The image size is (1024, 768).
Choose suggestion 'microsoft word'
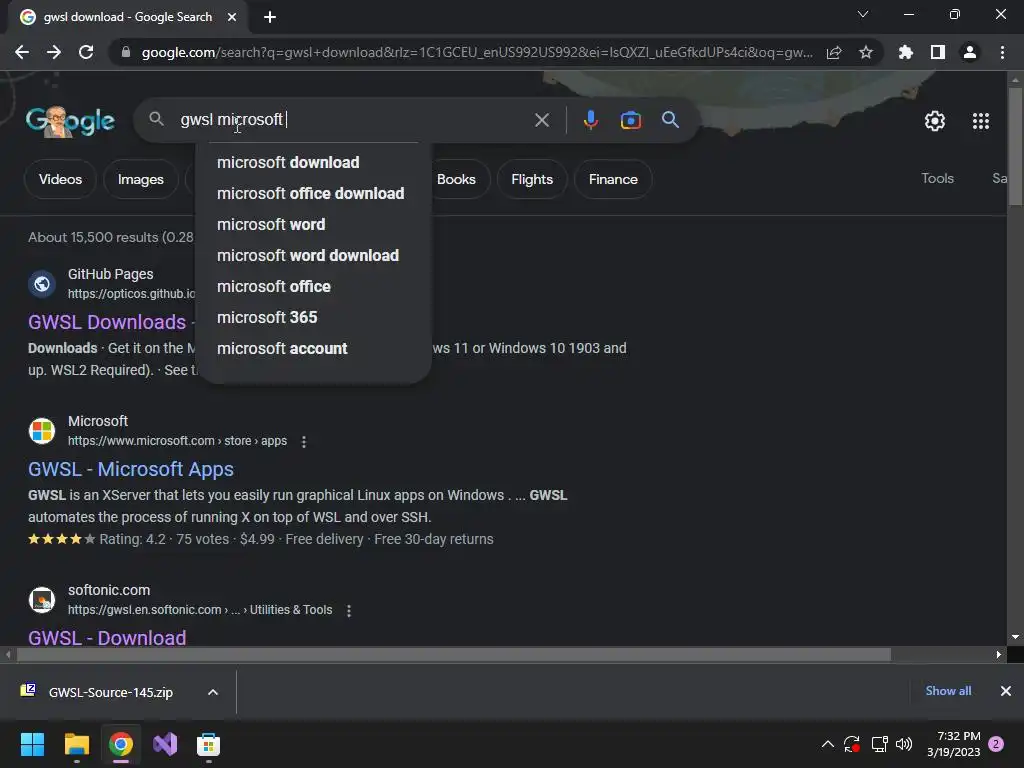coord(271,224)
